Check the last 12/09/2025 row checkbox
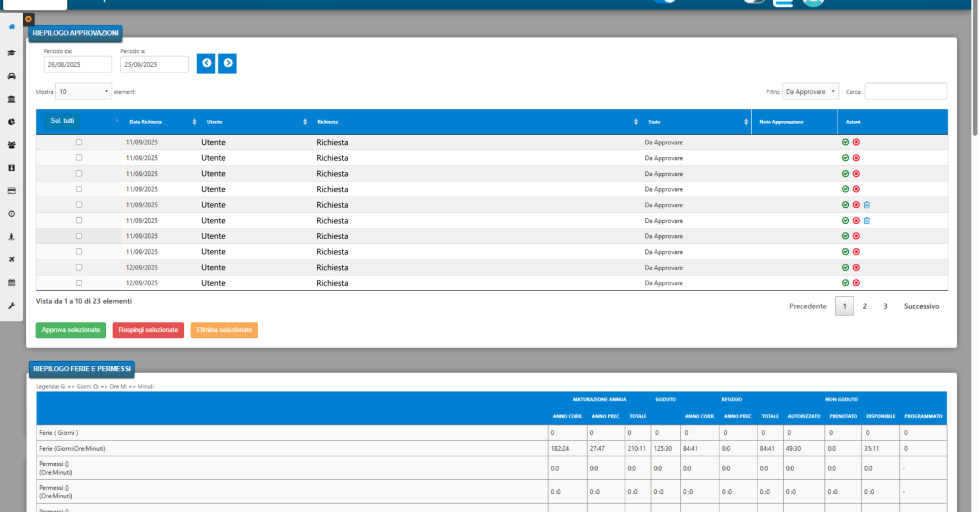This screenshot has height=512, width=980. [x=79, y=283]
